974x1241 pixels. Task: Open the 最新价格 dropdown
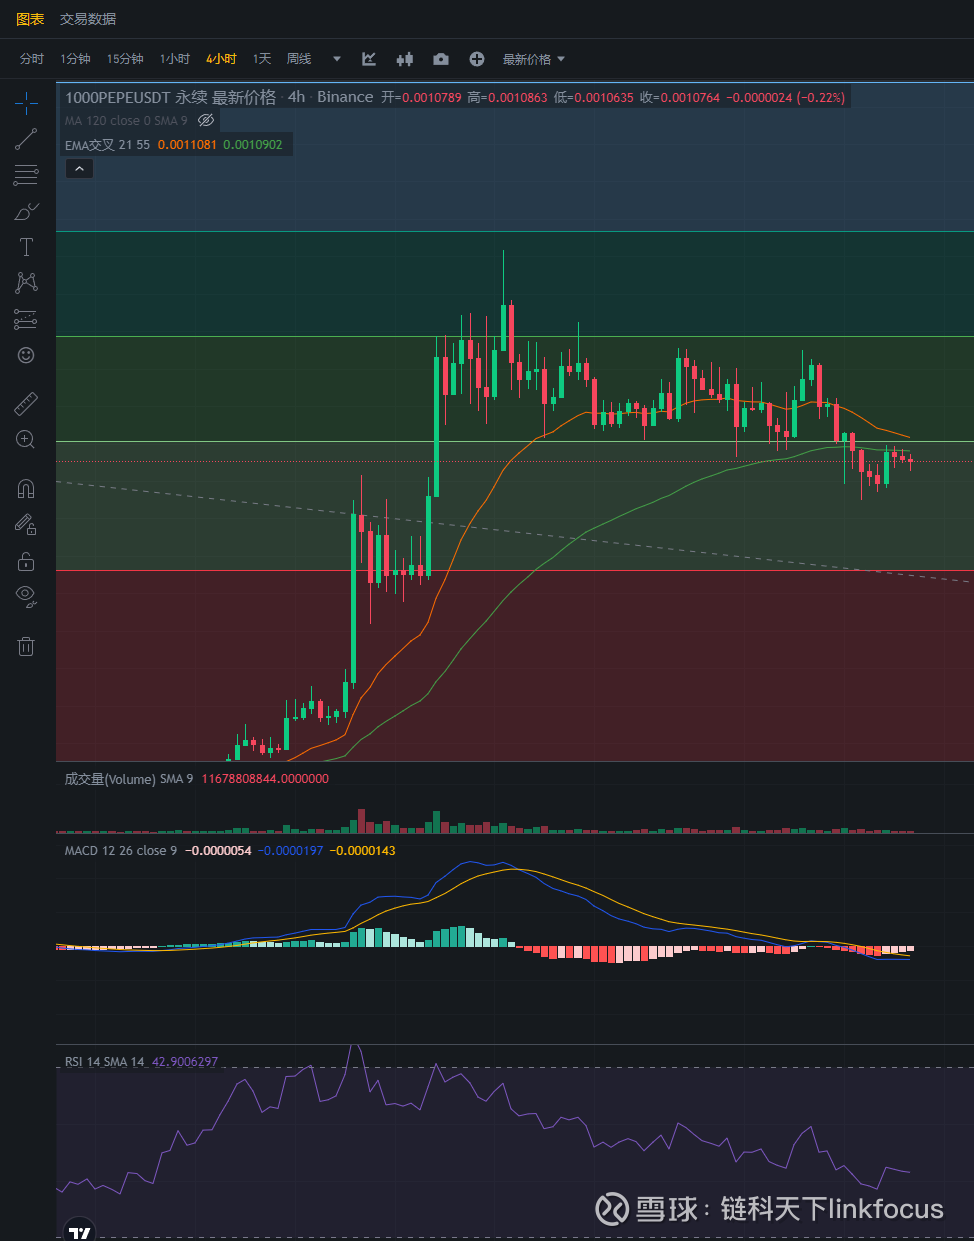[x=534, y=59]
